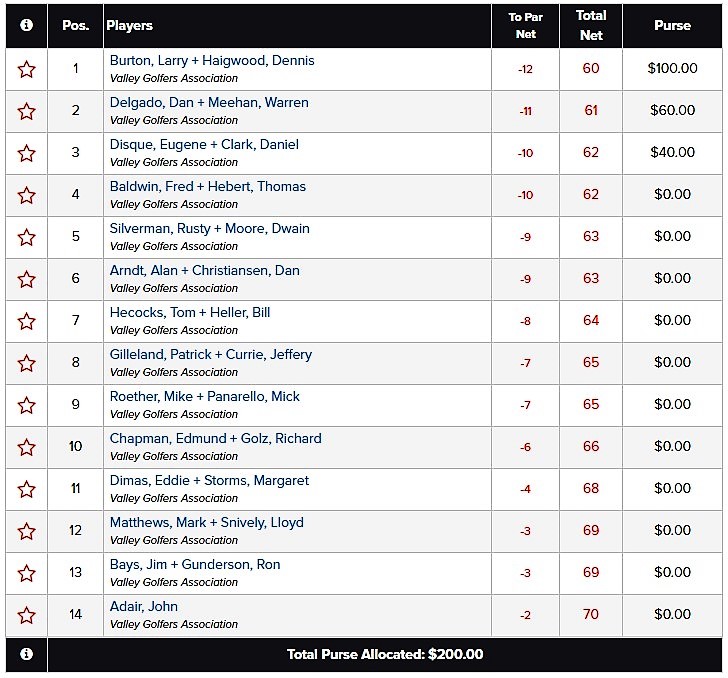The image size is (728, 678).
Task: Open Burton, Larry + Haigwood, Dennis link
Action: (212, 60)
